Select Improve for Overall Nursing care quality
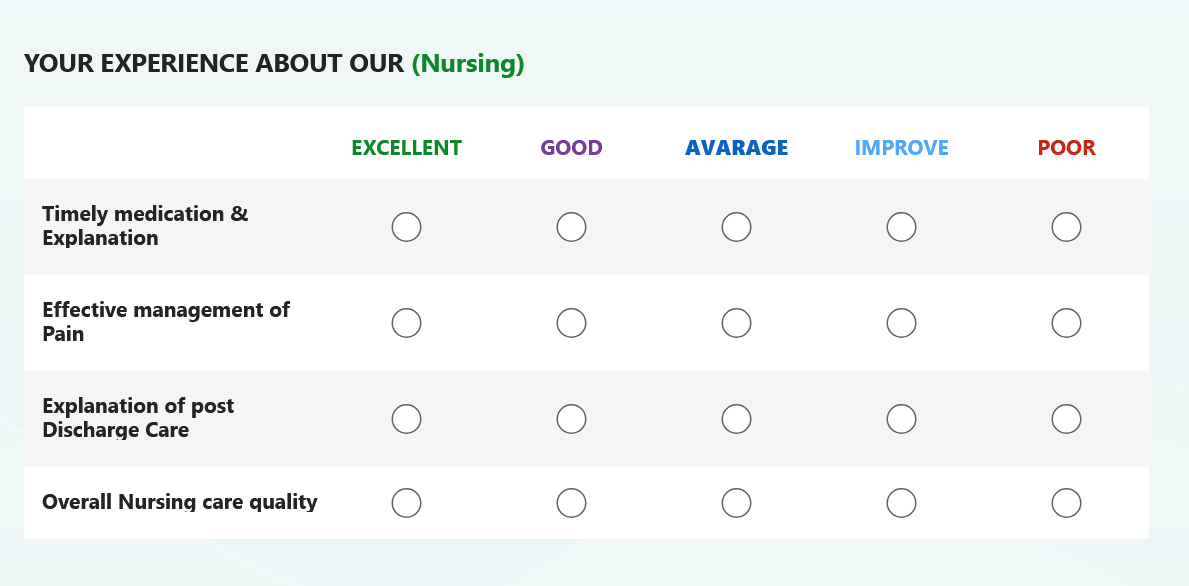The width and height of the screenshot is (1189, 586). pos(901,503)
